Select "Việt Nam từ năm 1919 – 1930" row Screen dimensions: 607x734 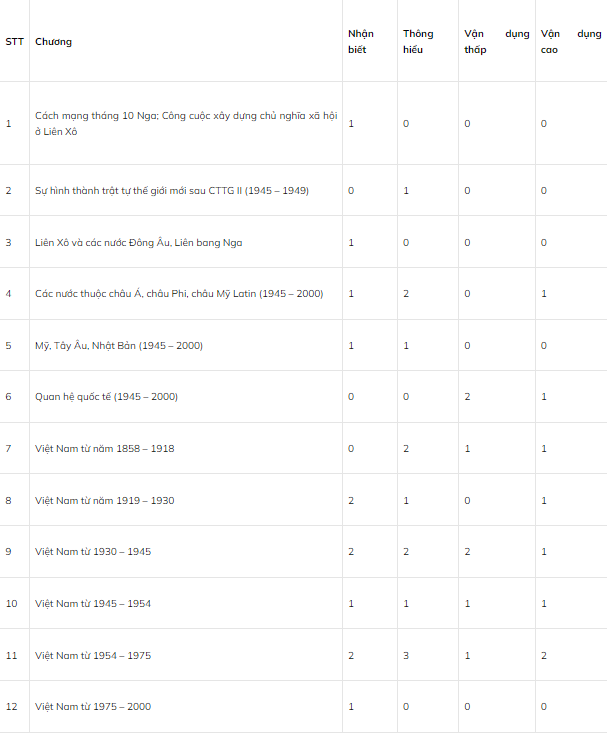tap(104, 500)
